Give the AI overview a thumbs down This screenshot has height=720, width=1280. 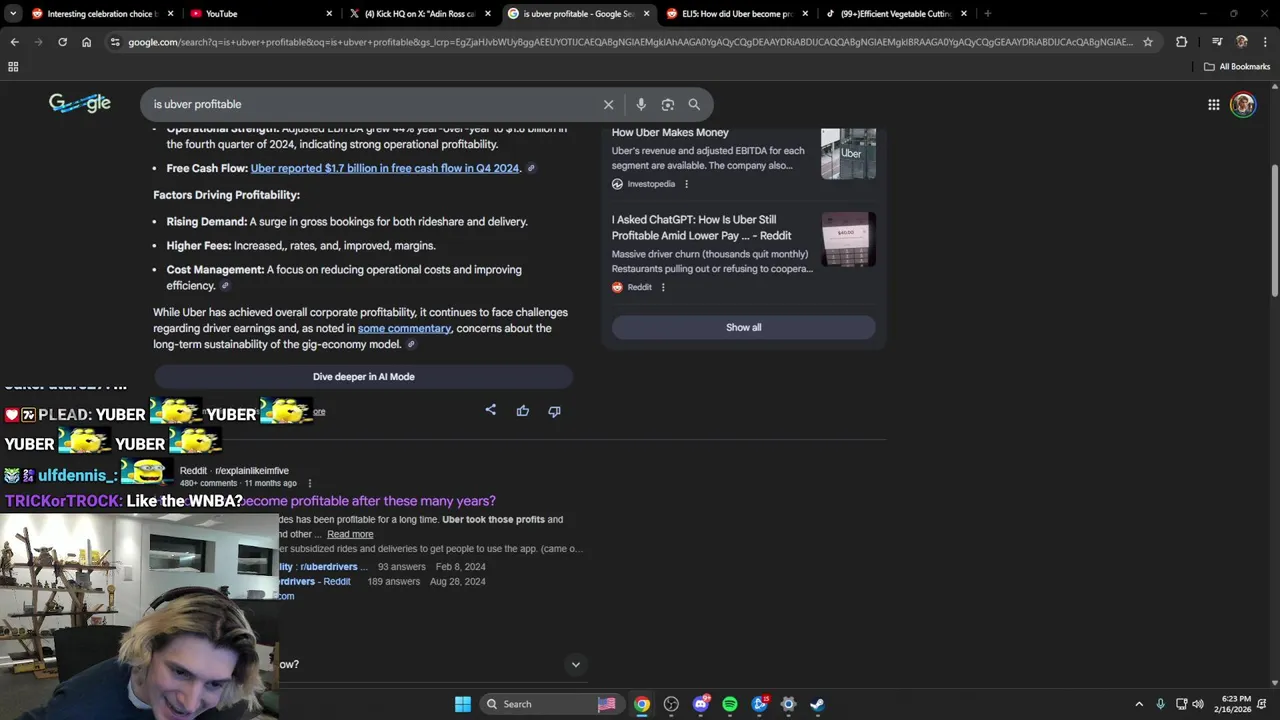554,411
